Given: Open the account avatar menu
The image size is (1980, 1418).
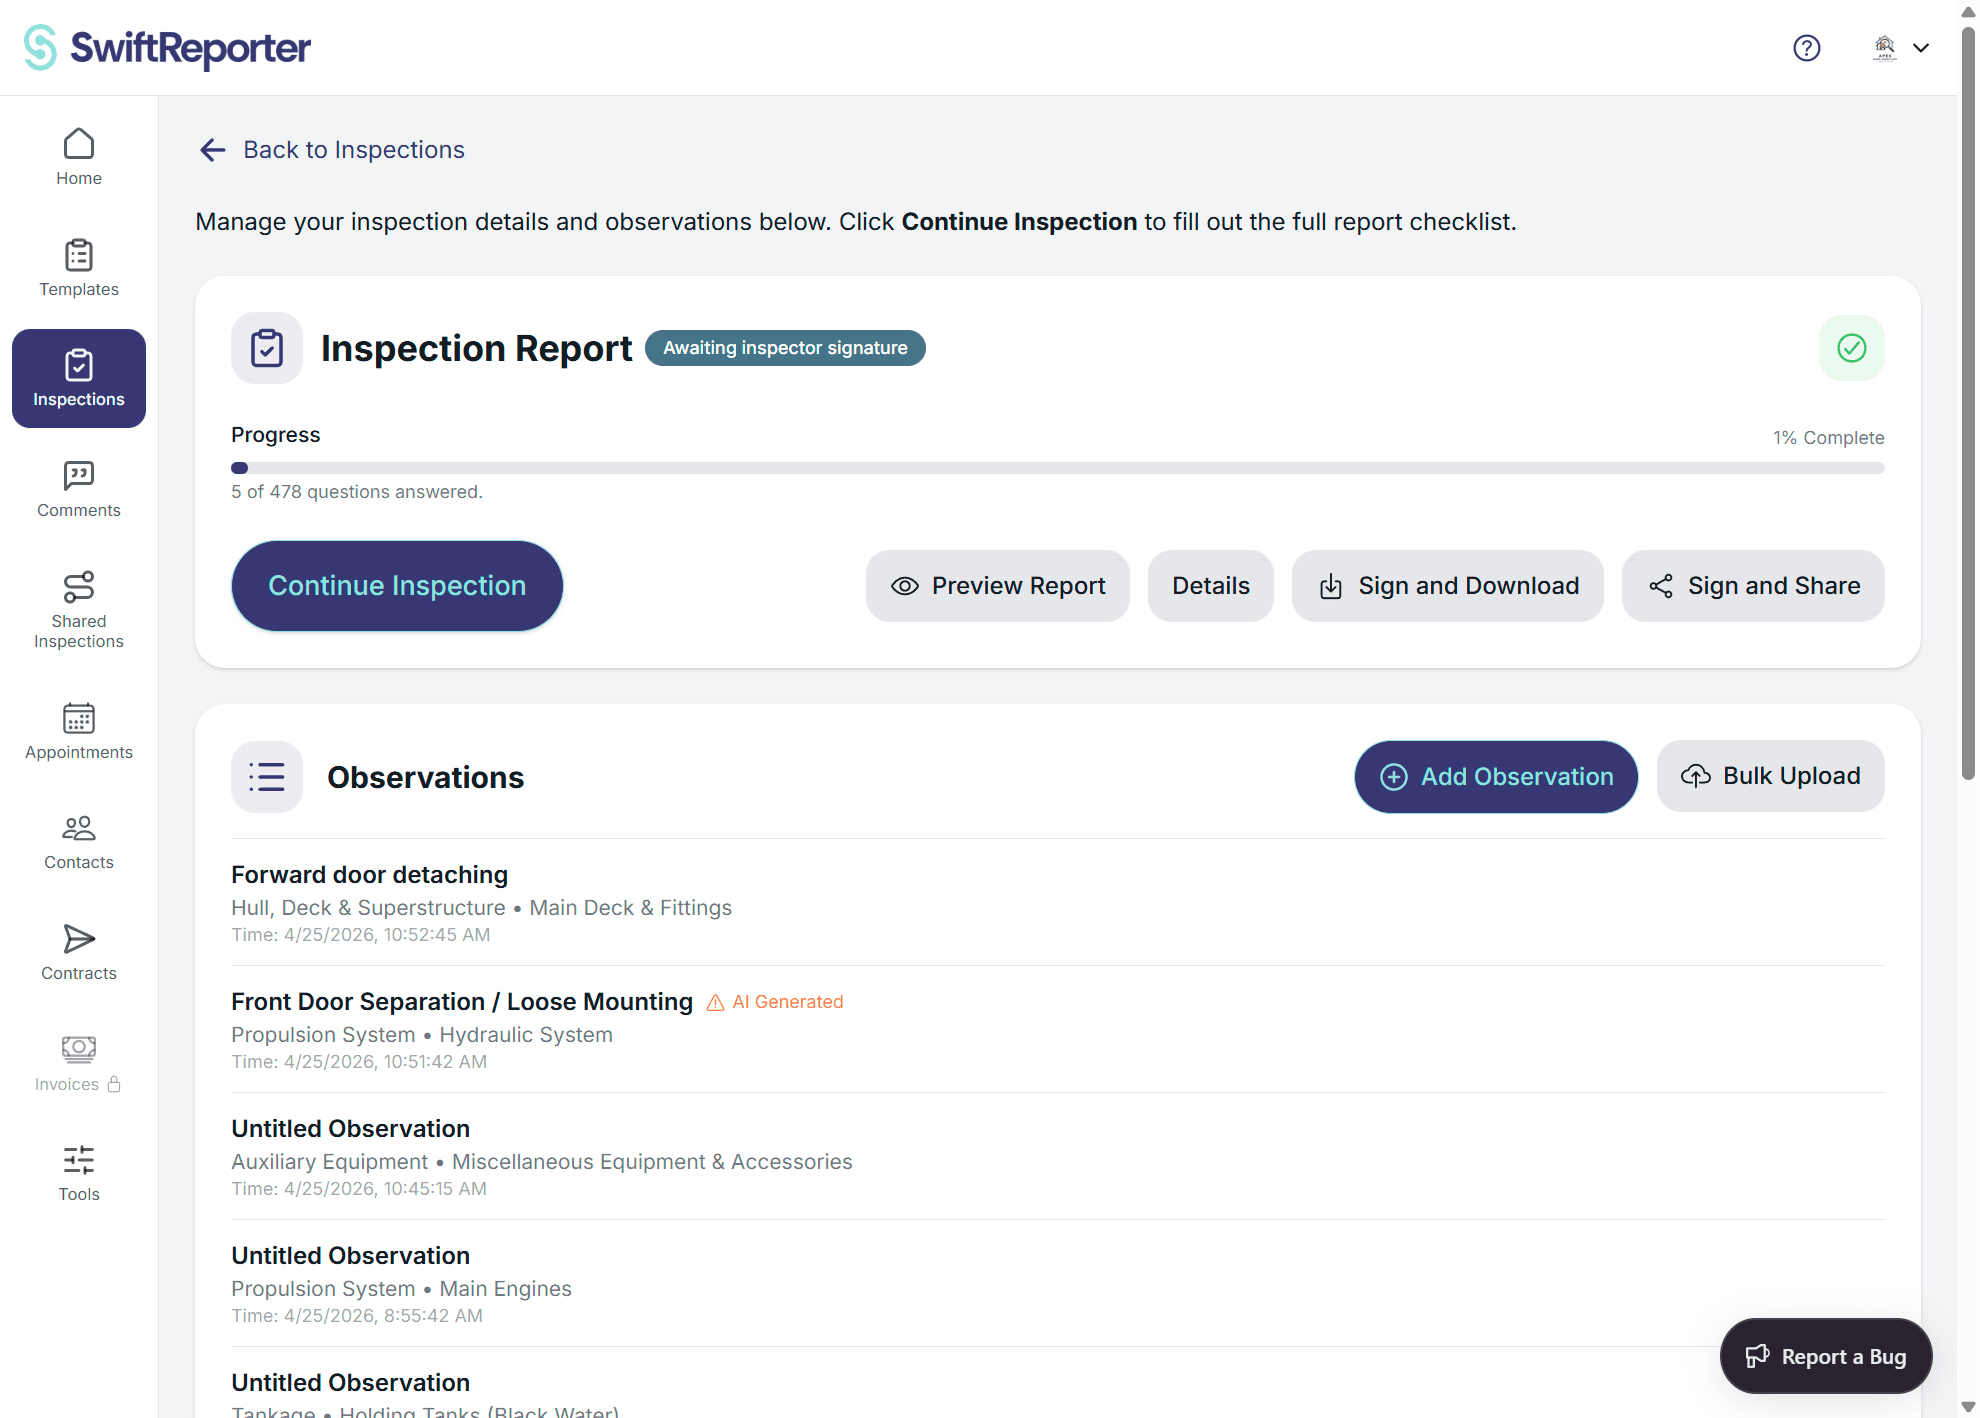Looking at the screenshot, I should (x=1884, y=48).
